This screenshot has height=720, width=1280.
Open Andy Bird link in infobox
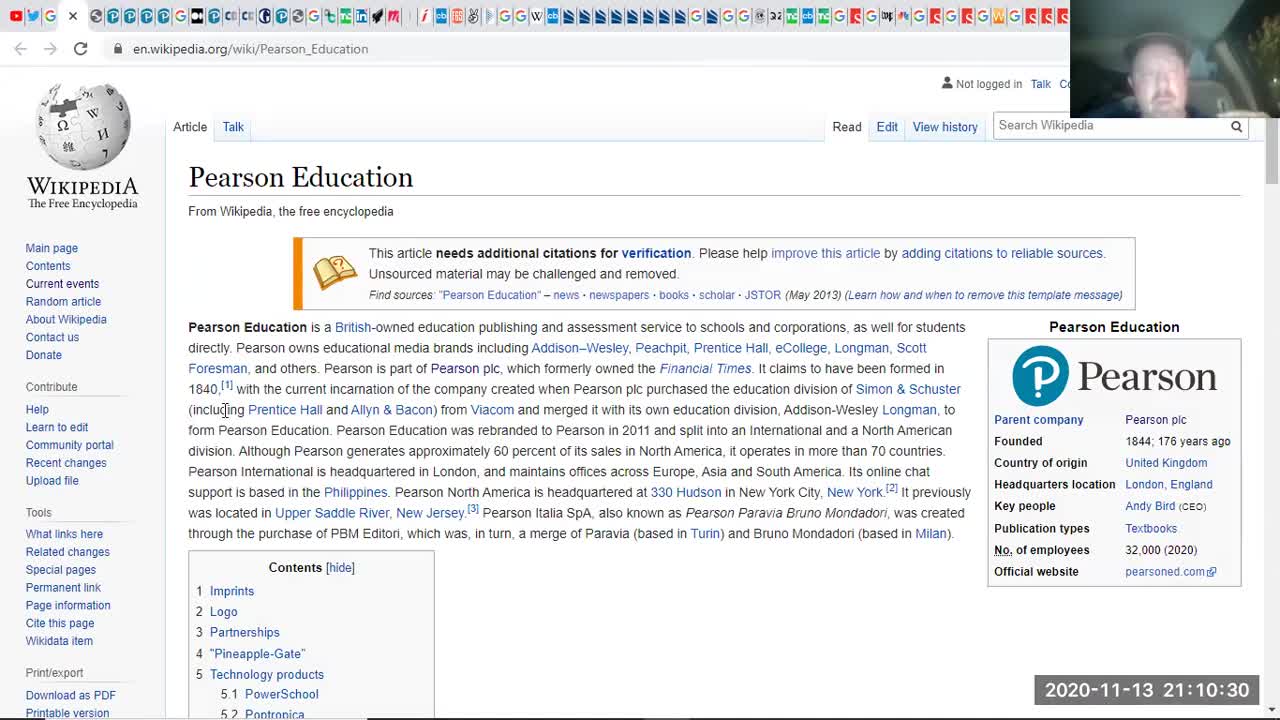tap(1150, 507)
